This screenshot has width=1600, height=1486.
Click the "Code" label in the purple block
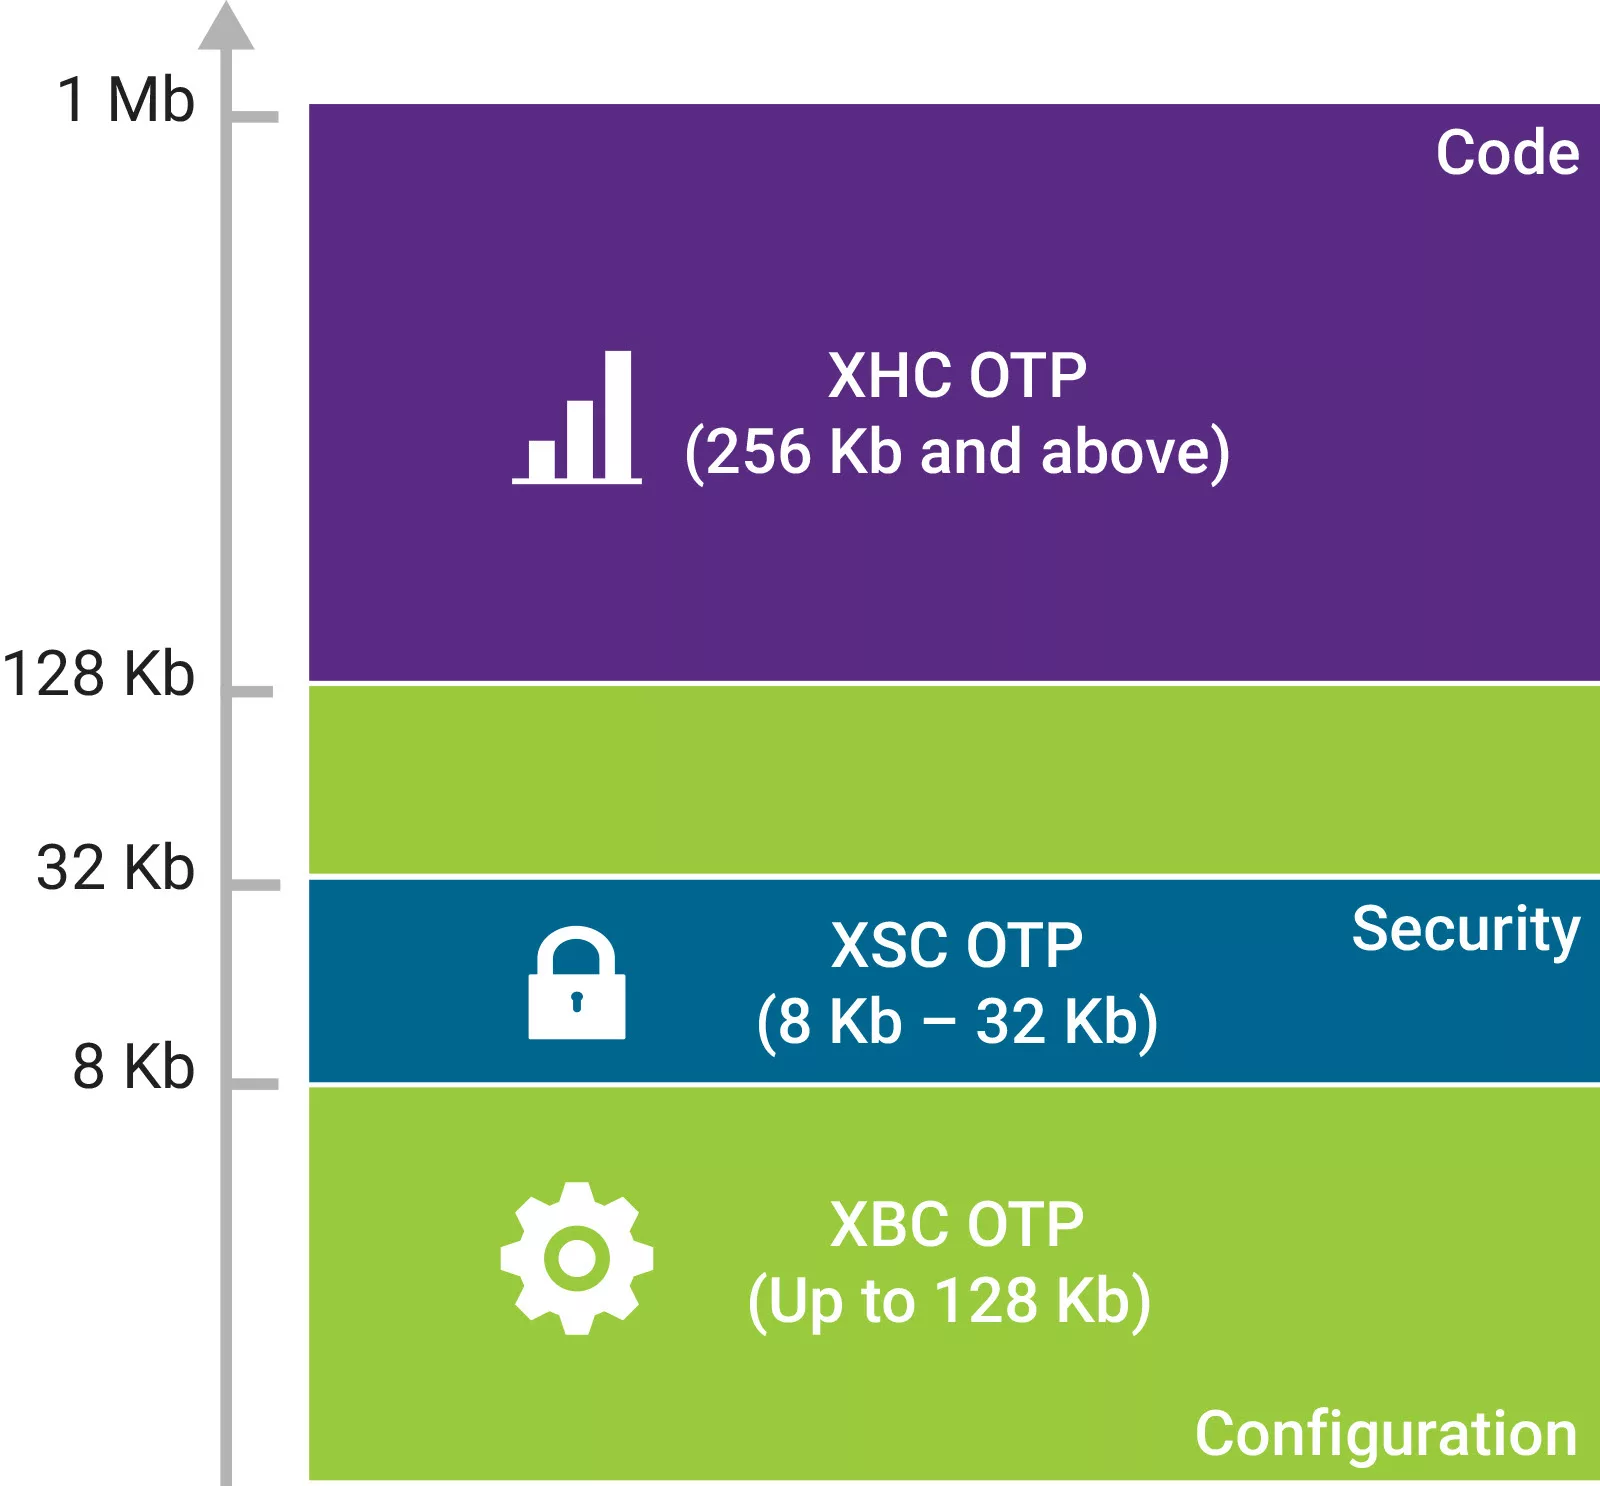click(x=1507, y=153)
